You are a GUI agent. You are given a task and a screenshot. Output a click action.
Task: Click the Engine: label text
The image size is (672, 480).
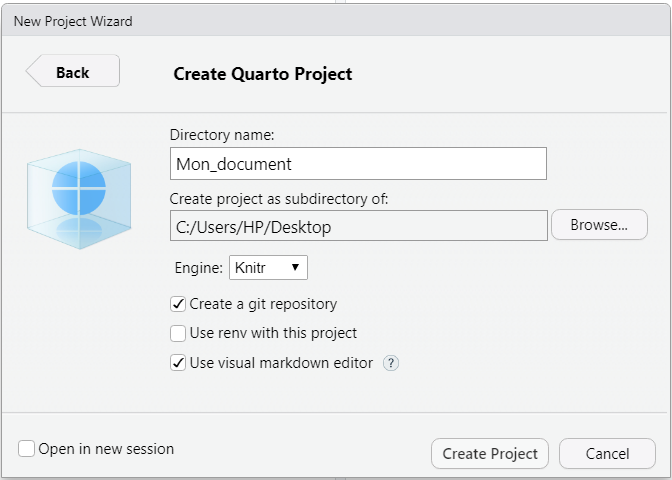[199, 268]
